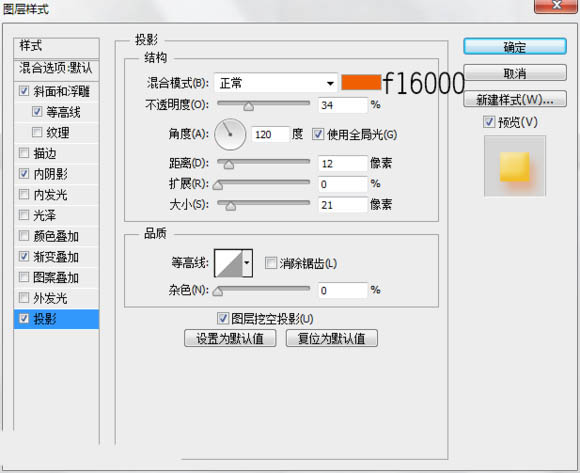Screen dimensions: 580x473
Task: Expand the 等高线 contour picker arrow
Action: click(x=247, y=263)
